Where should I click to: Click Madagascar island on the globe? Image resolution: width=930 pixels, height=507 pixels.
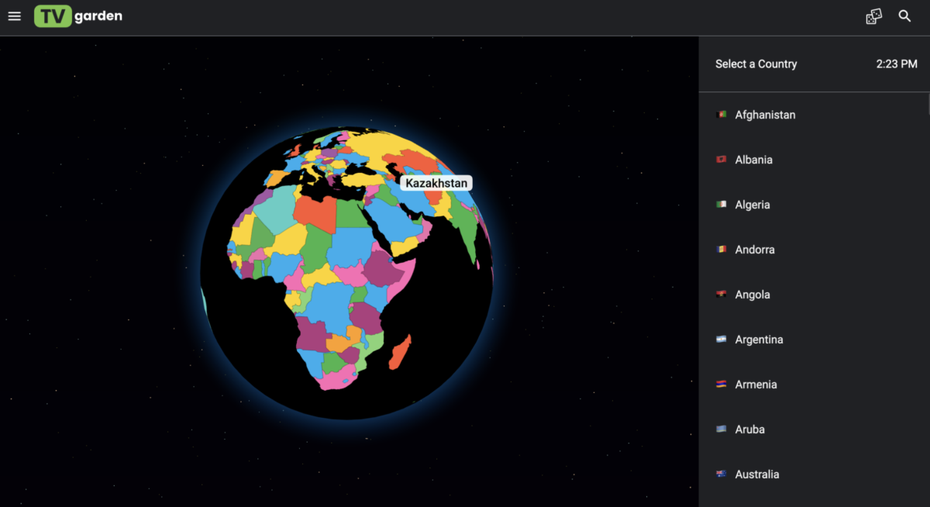point(400,353)
